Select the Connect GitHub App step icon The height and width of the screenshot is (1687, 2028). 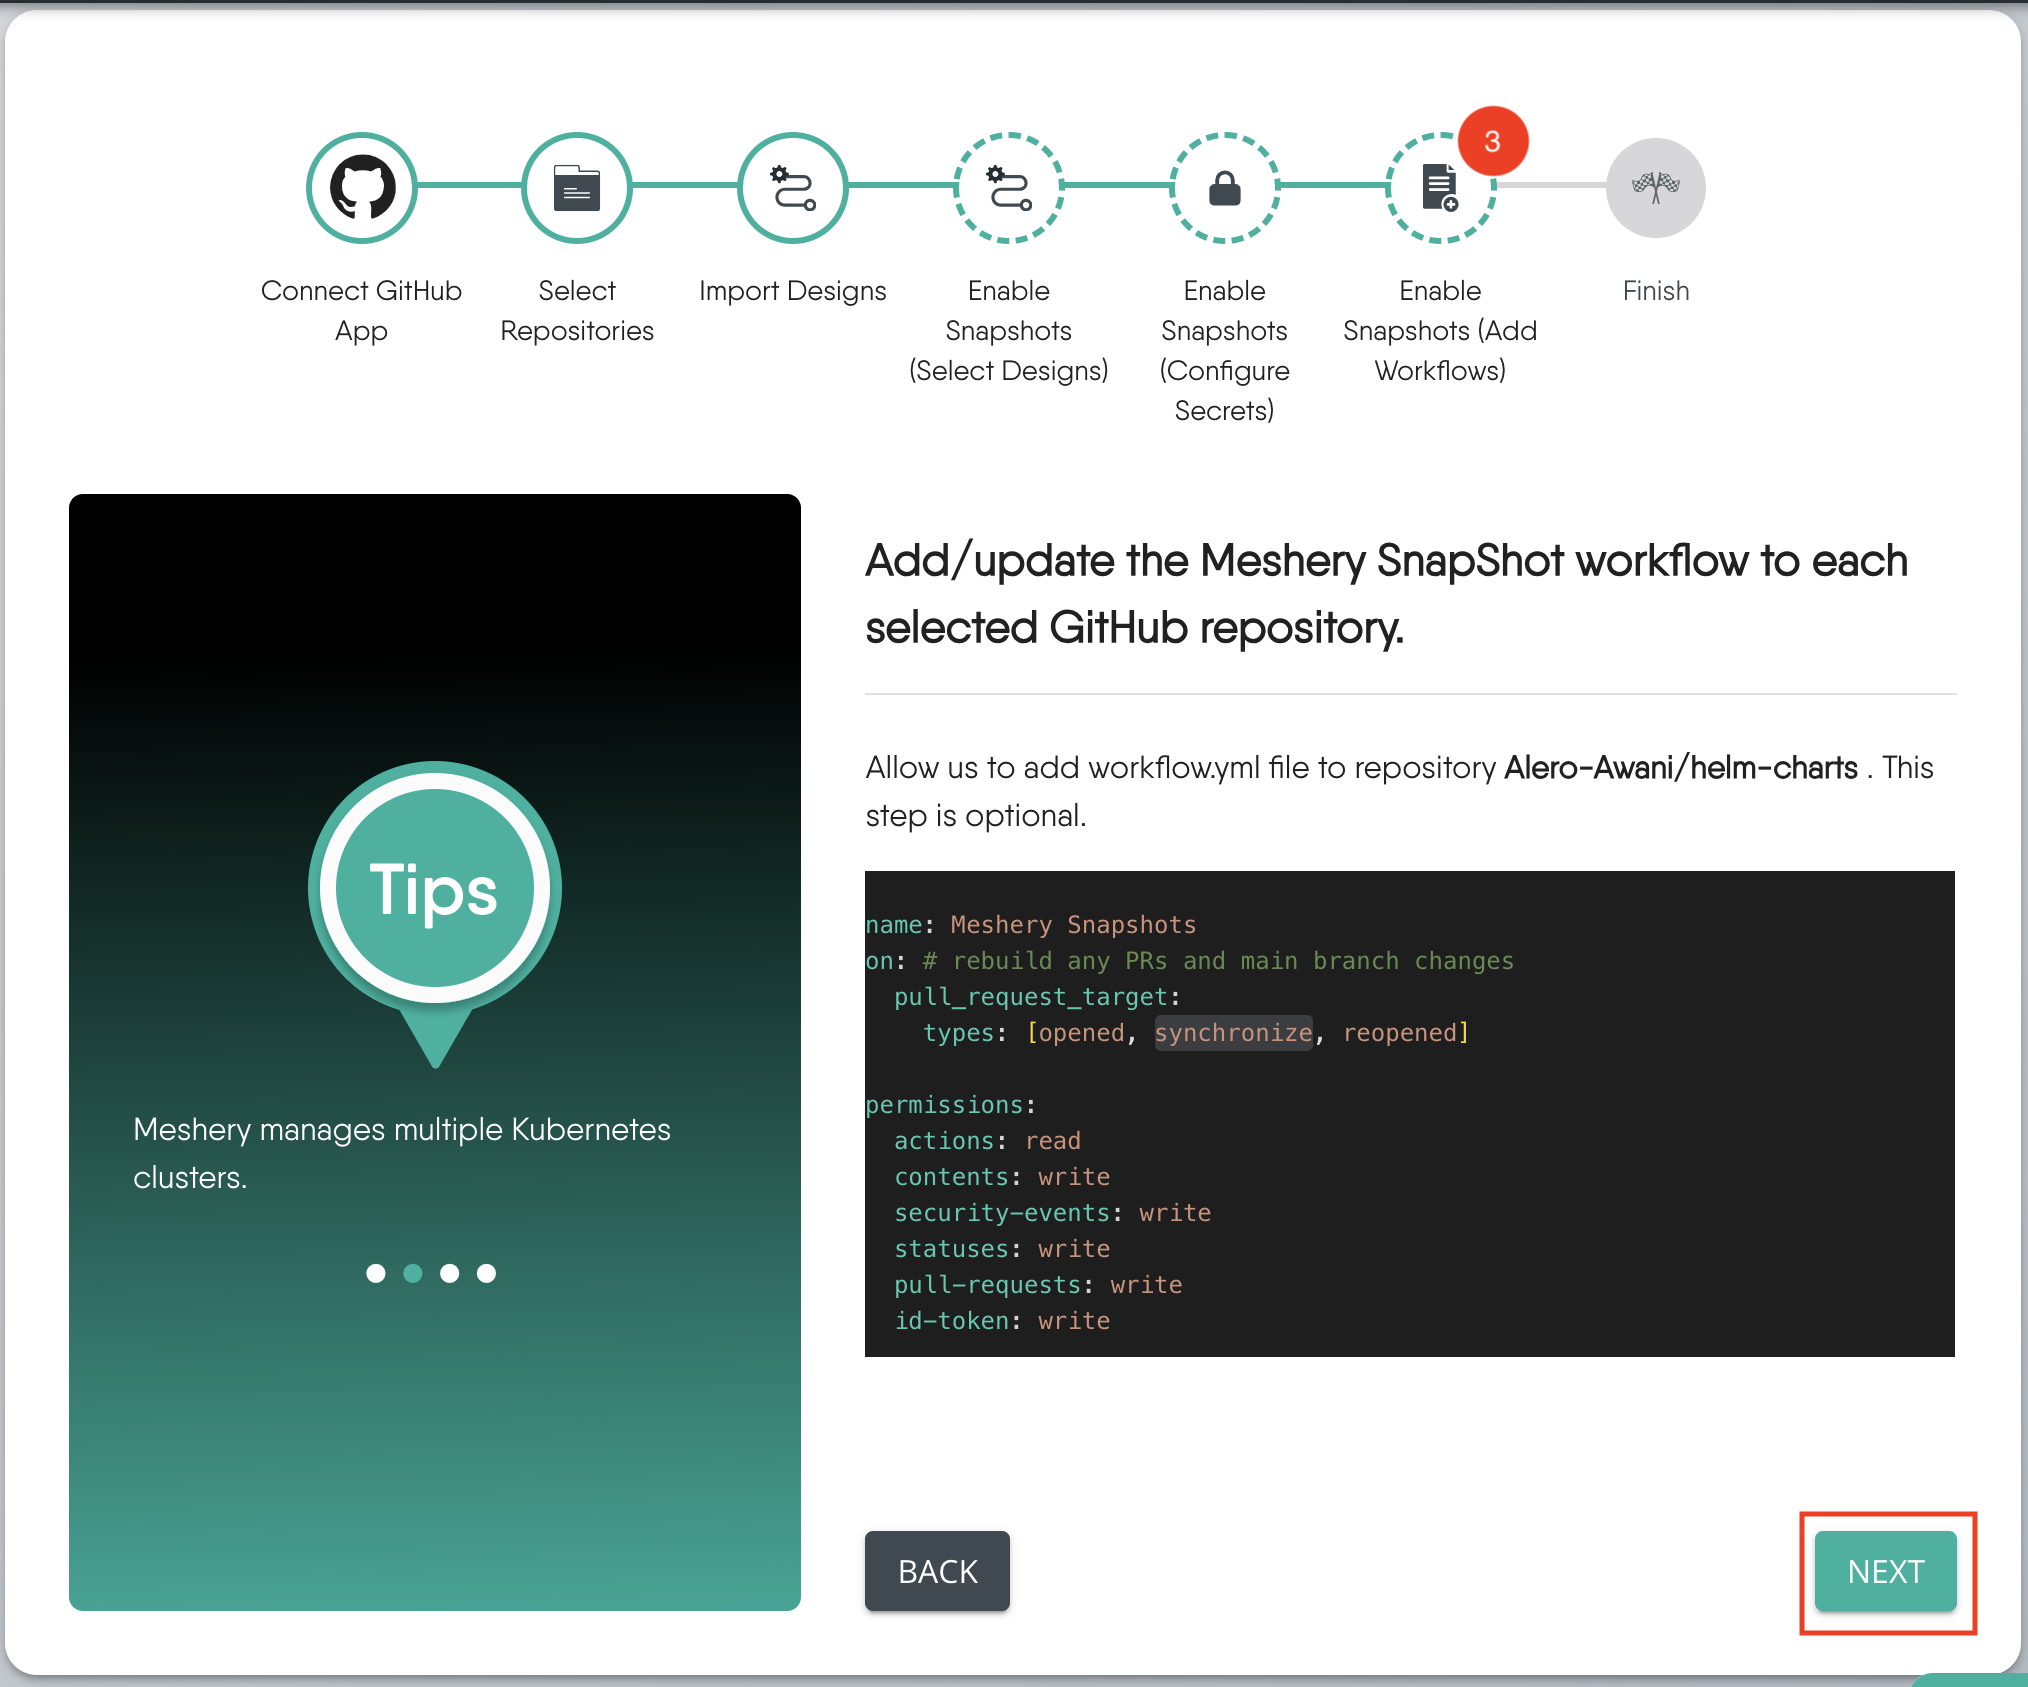point(361,188)
